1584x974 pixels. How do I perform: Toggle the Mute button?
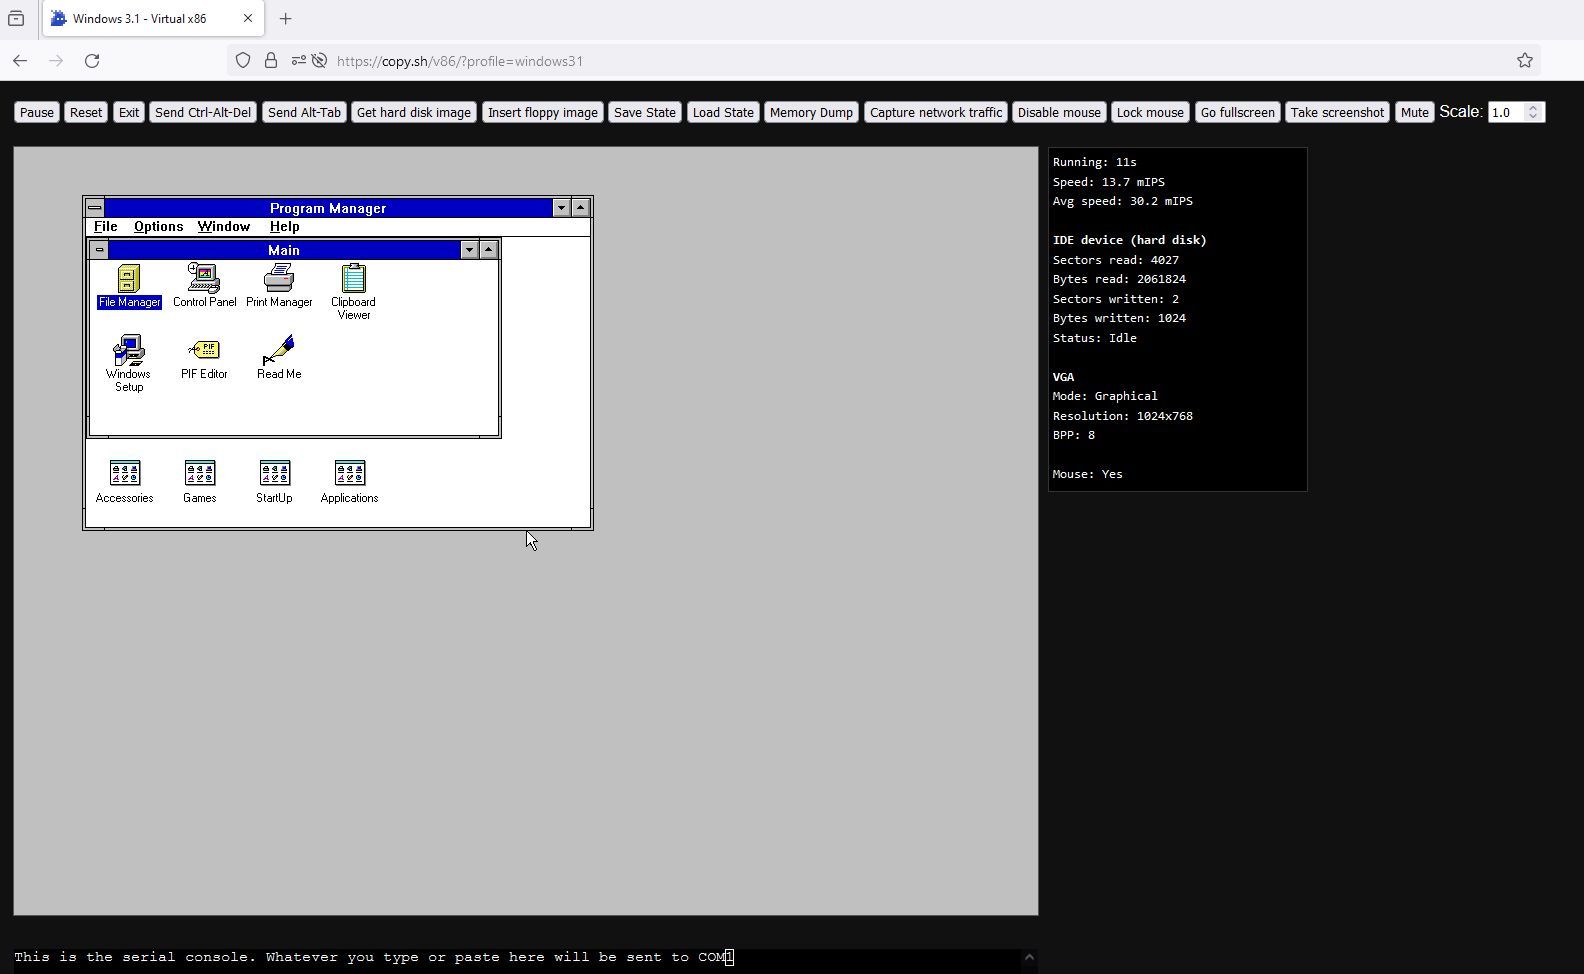[x=1414, y=112]
